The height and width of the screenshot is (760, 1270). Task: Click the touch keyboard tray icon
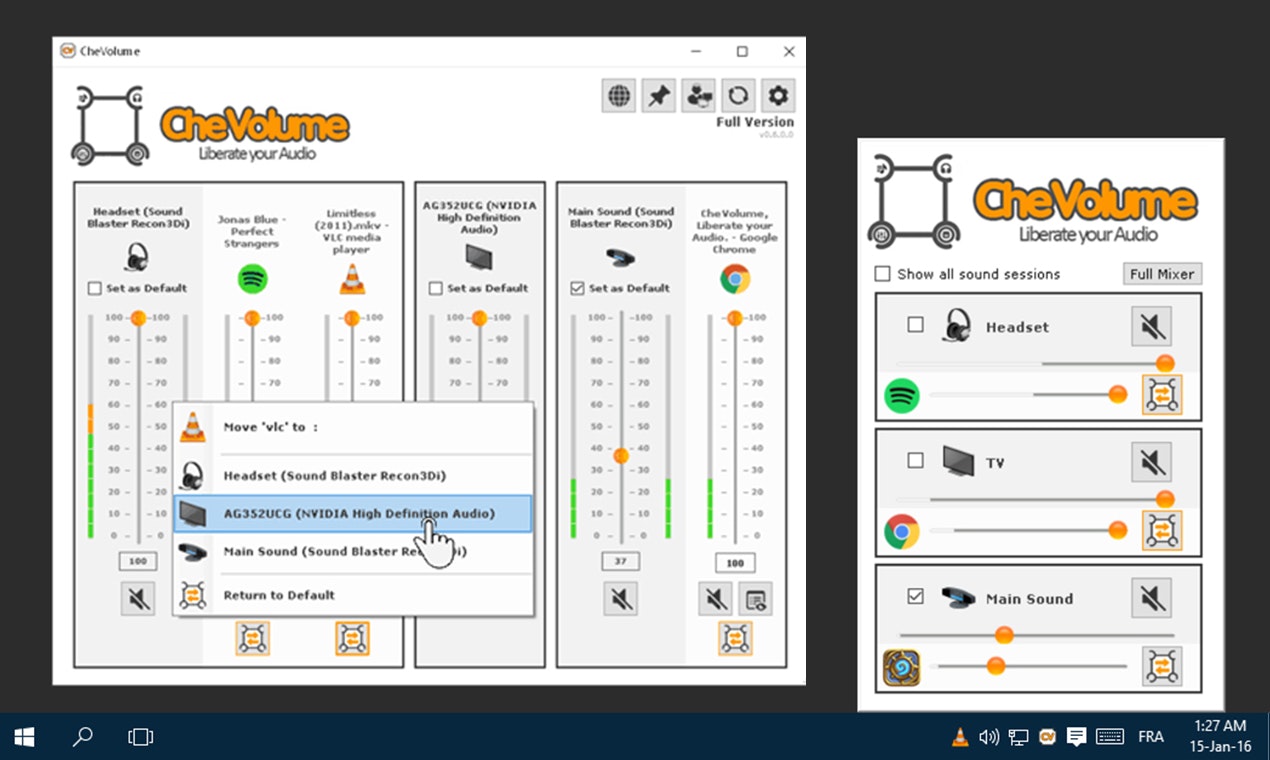coord(1110,737)
